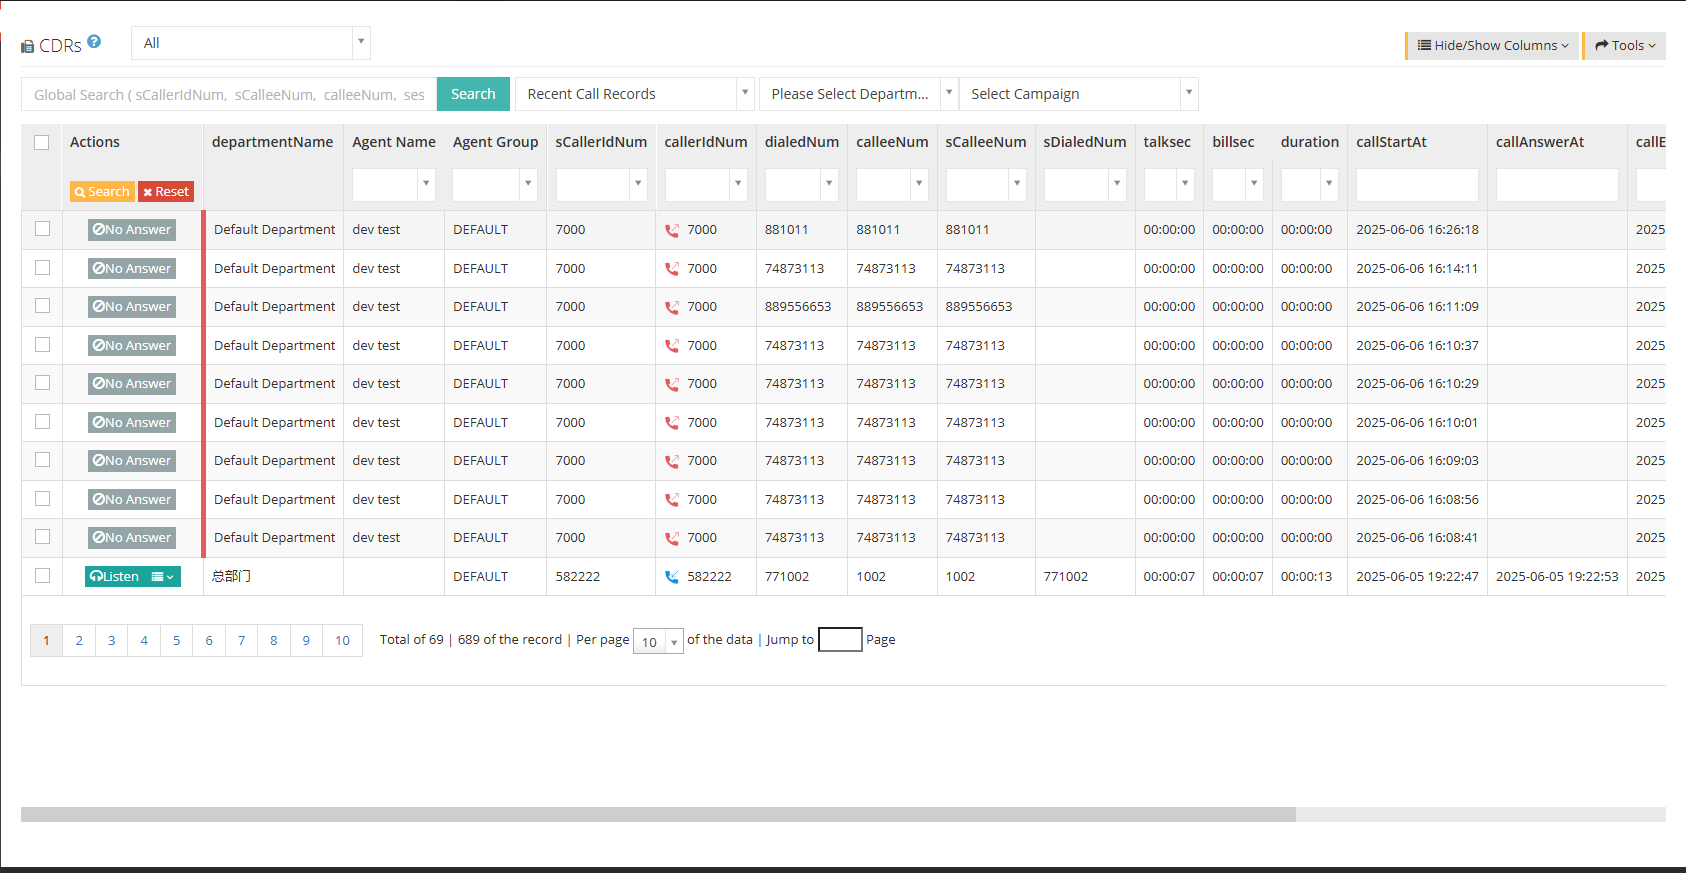Viewport: 1686px width, 873px height.
Task: Open the list menu icon beside Listen
Action: (162, 577)
